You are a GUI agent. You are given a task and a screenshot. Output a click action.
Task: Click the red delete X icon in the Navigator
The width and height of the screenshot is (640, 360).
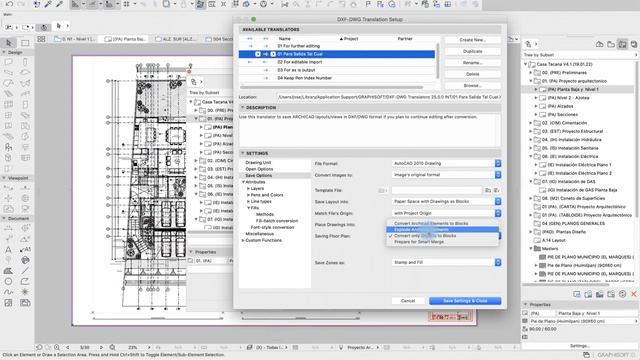click(634, 294)
